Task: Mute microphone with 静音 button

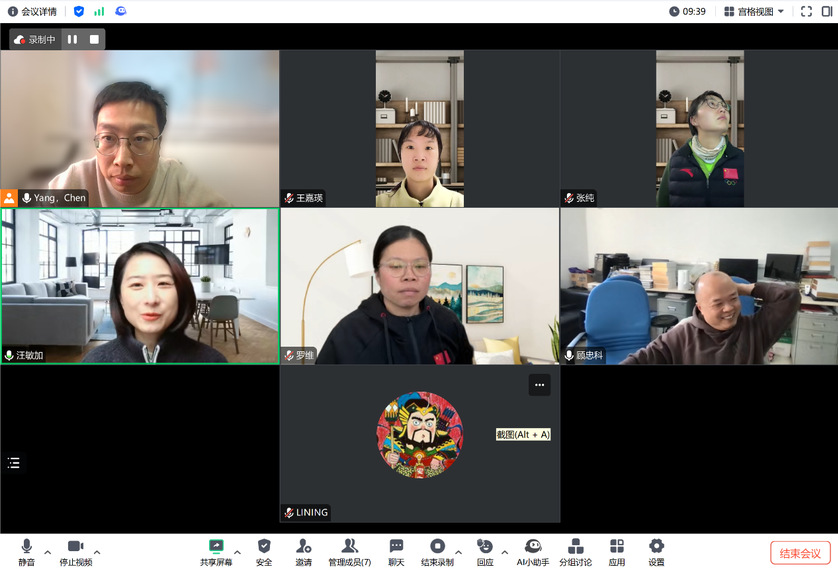Action: tap(26, 551)
